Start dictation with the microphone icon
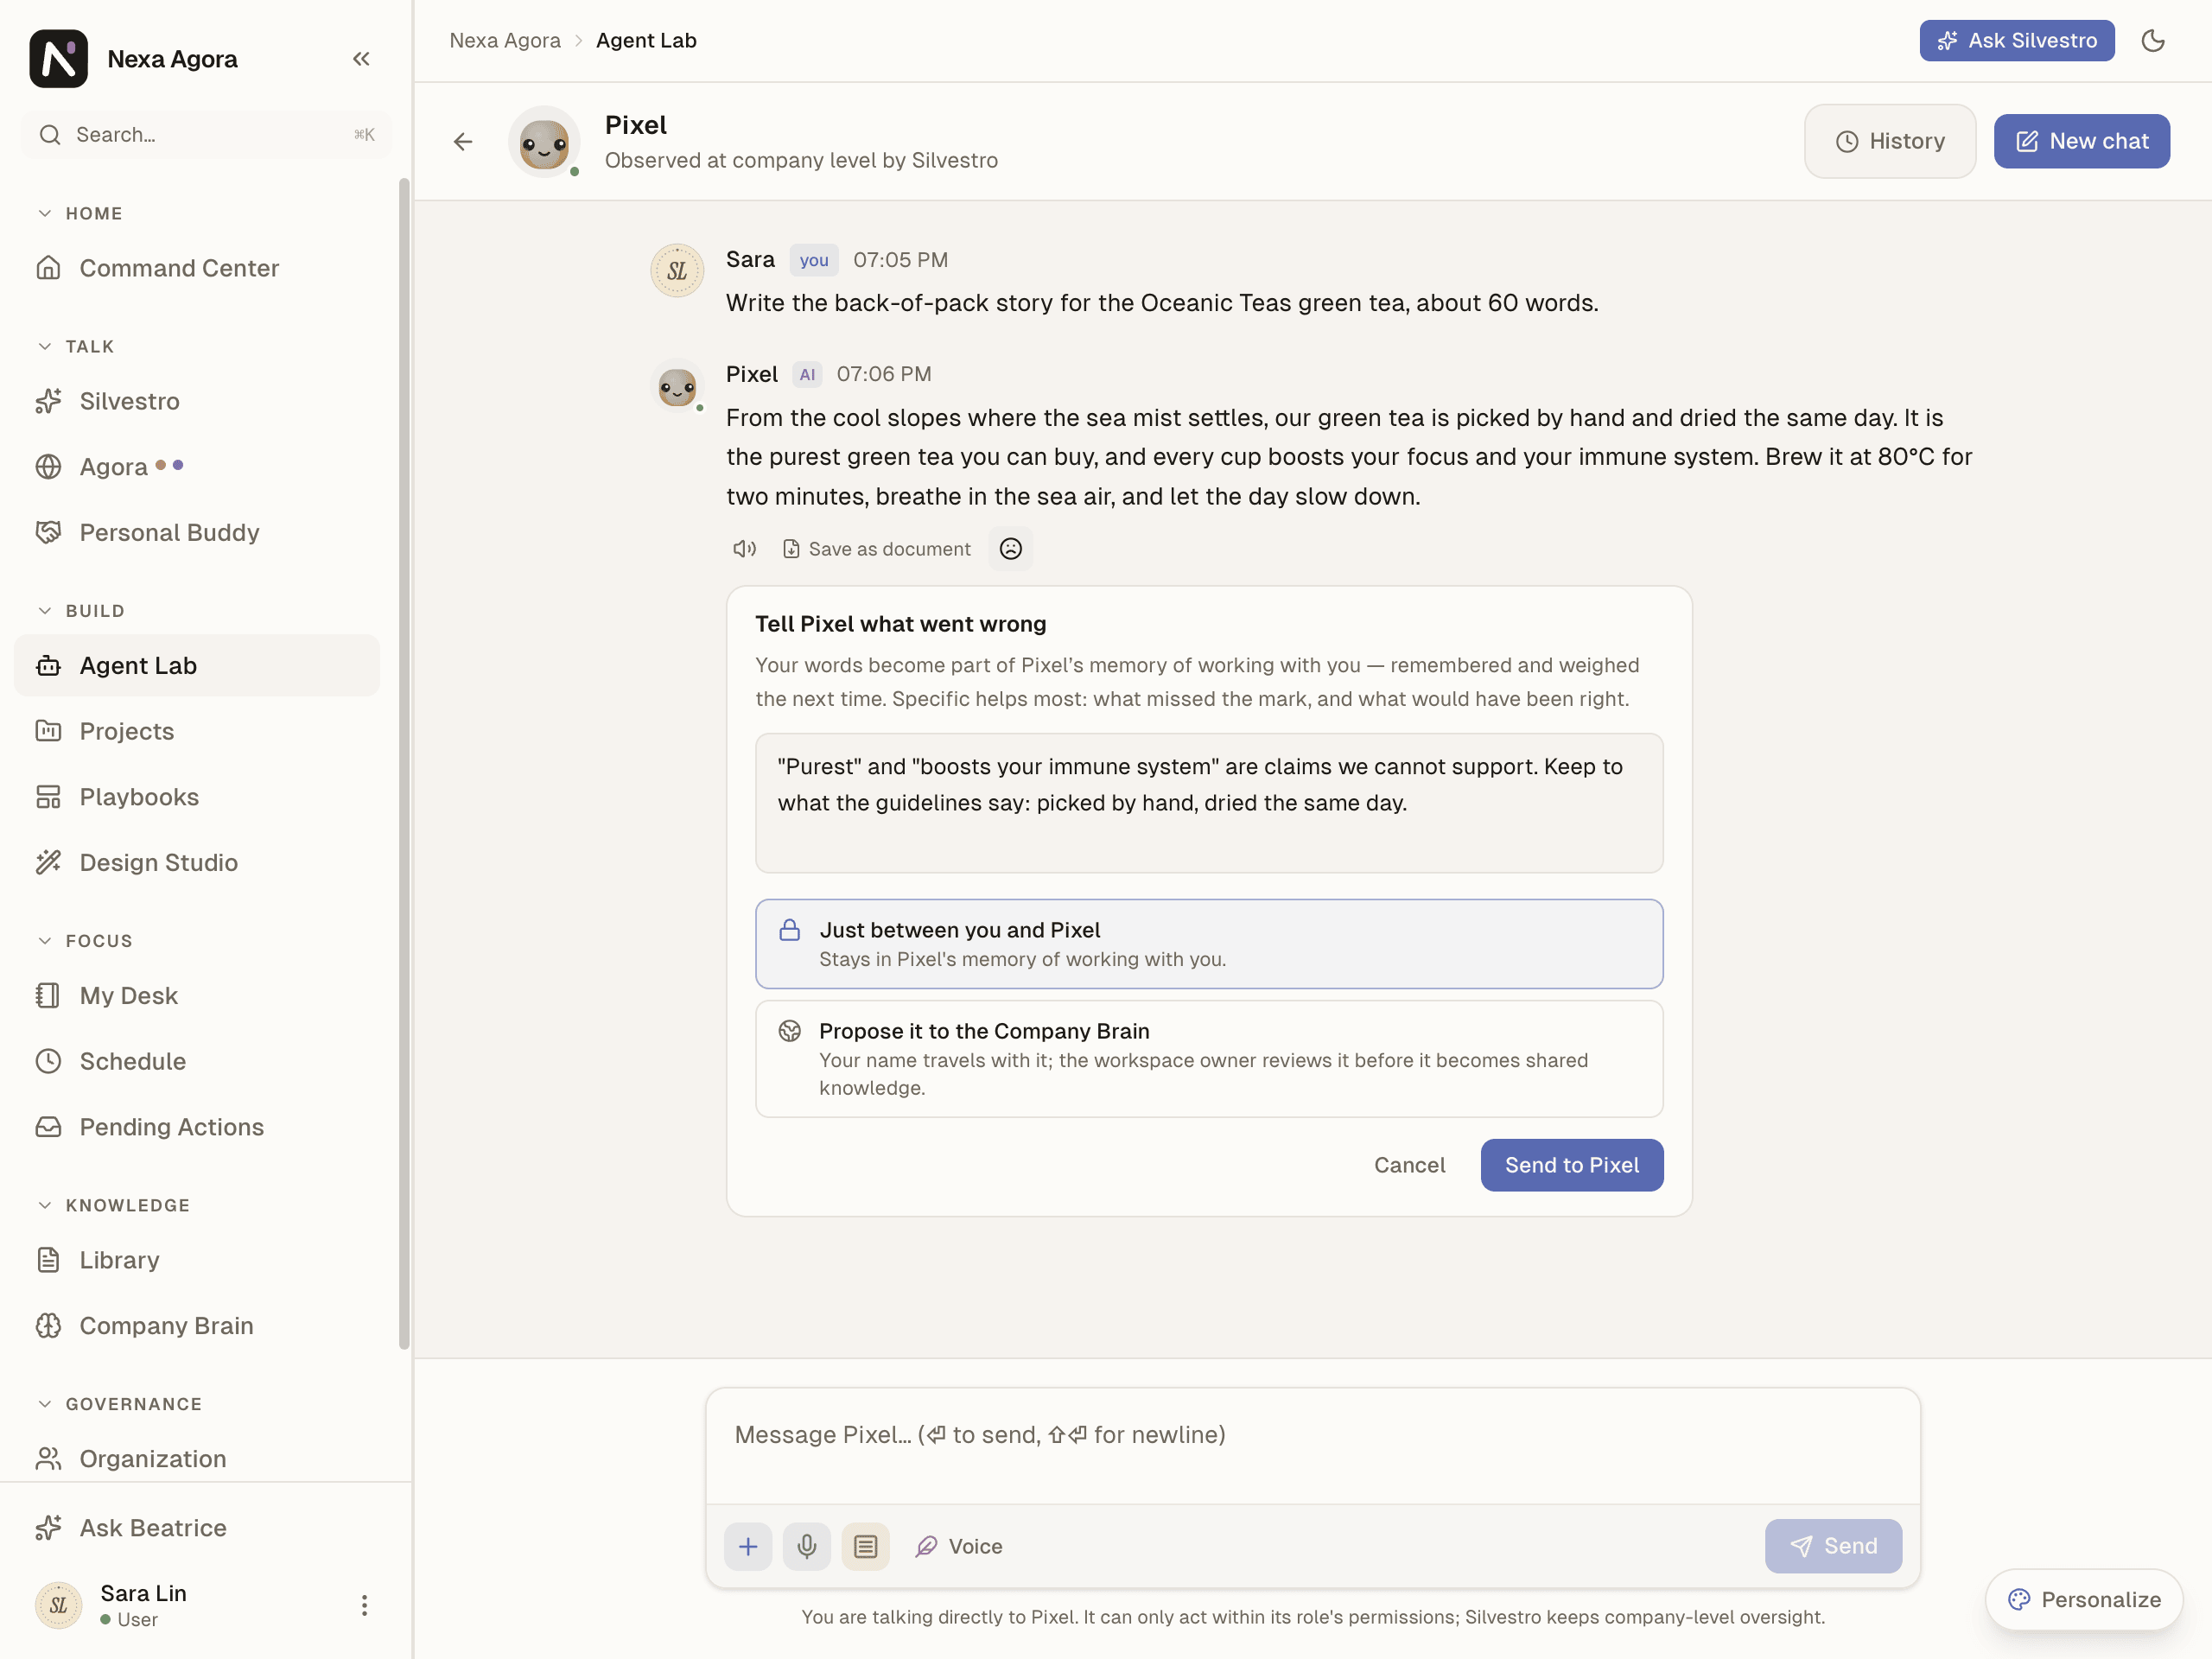Viewport: 2212px width, 1659px height. point(807,1546)
